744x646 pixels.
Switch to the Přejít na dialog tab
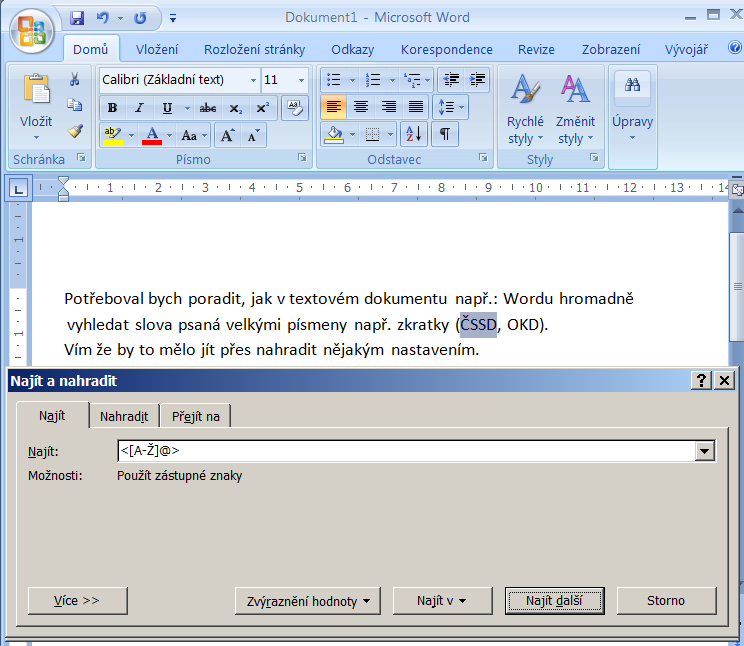click(195, 416)
